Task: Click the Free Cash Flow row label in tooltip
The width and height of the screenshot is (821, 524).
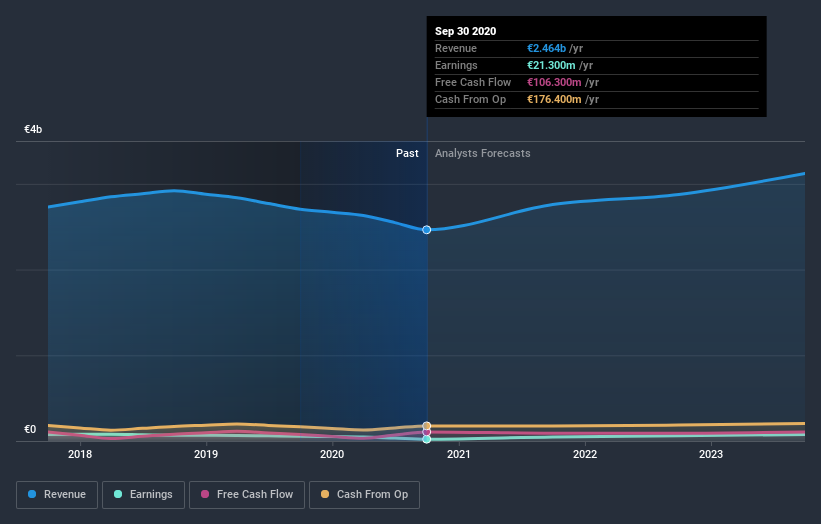Action: (473, 82)
